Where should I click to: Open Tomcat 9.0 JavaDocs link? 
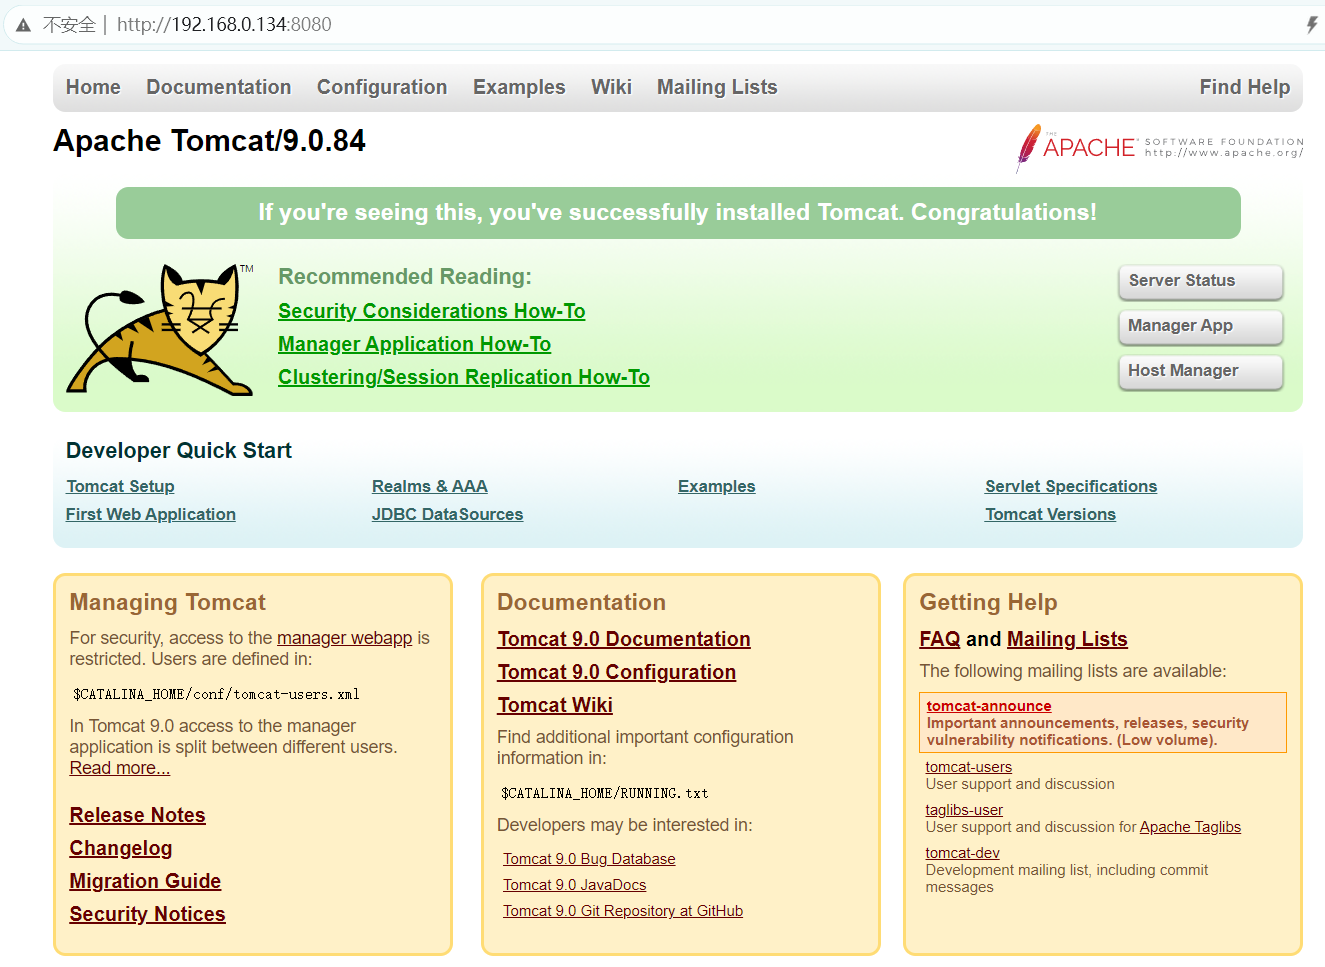[x=575, y=885]
